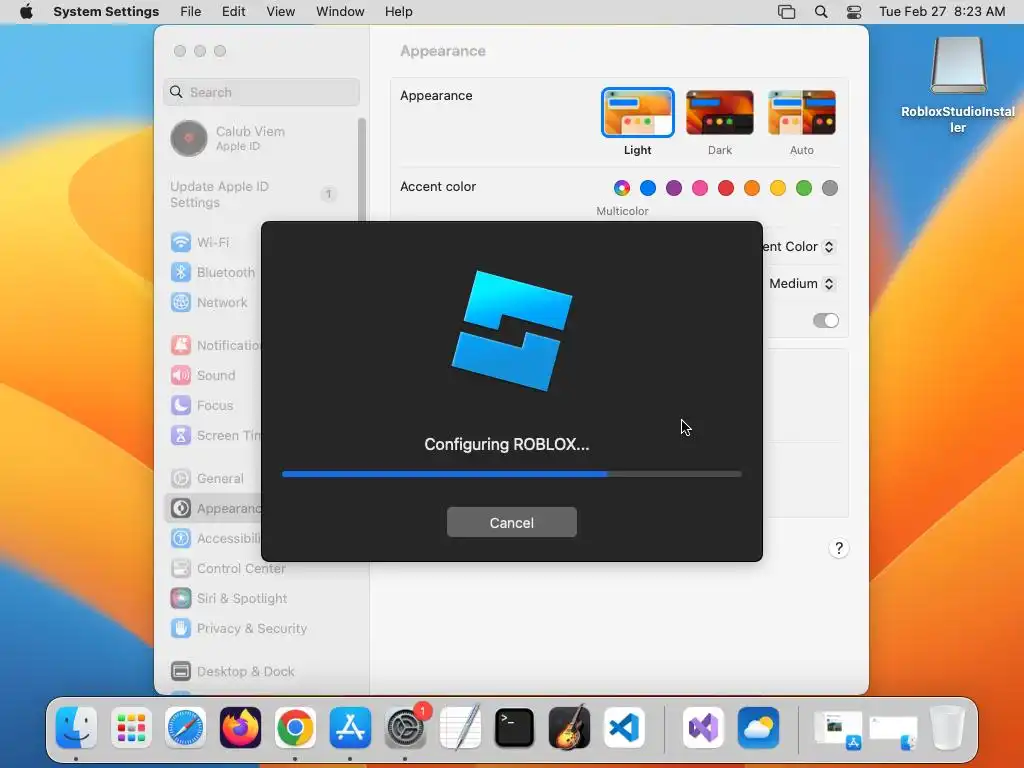Image resolution: width=1024 pixels, height=768 pixels.
Task: Open Notifications settings in sidebar
Action: click(216, 345)
